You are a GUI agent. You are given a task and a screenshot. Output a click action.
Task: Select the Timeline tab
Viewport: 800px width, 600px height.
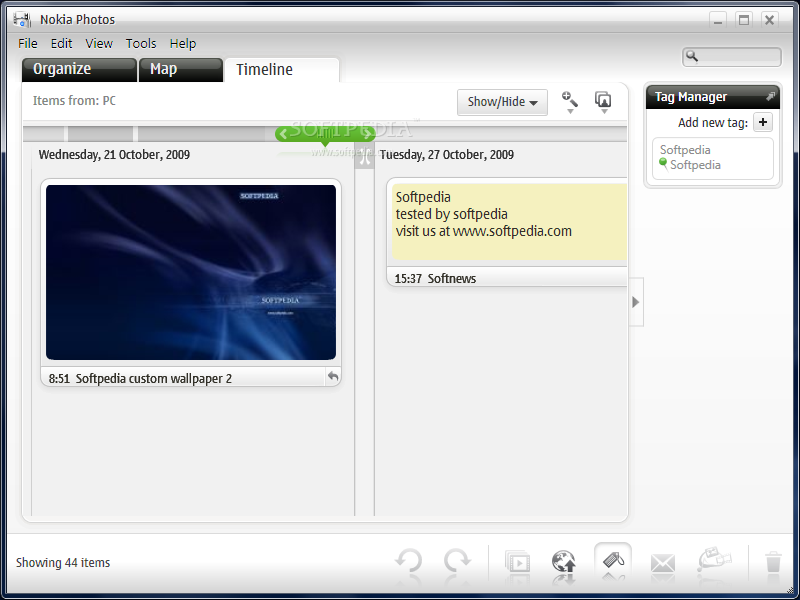pos(282,69)
